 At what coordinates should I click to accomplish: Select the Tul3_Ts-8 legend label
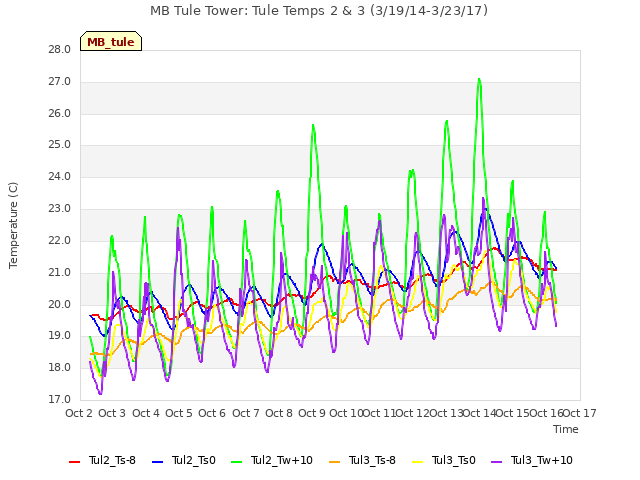pos(372,460)
